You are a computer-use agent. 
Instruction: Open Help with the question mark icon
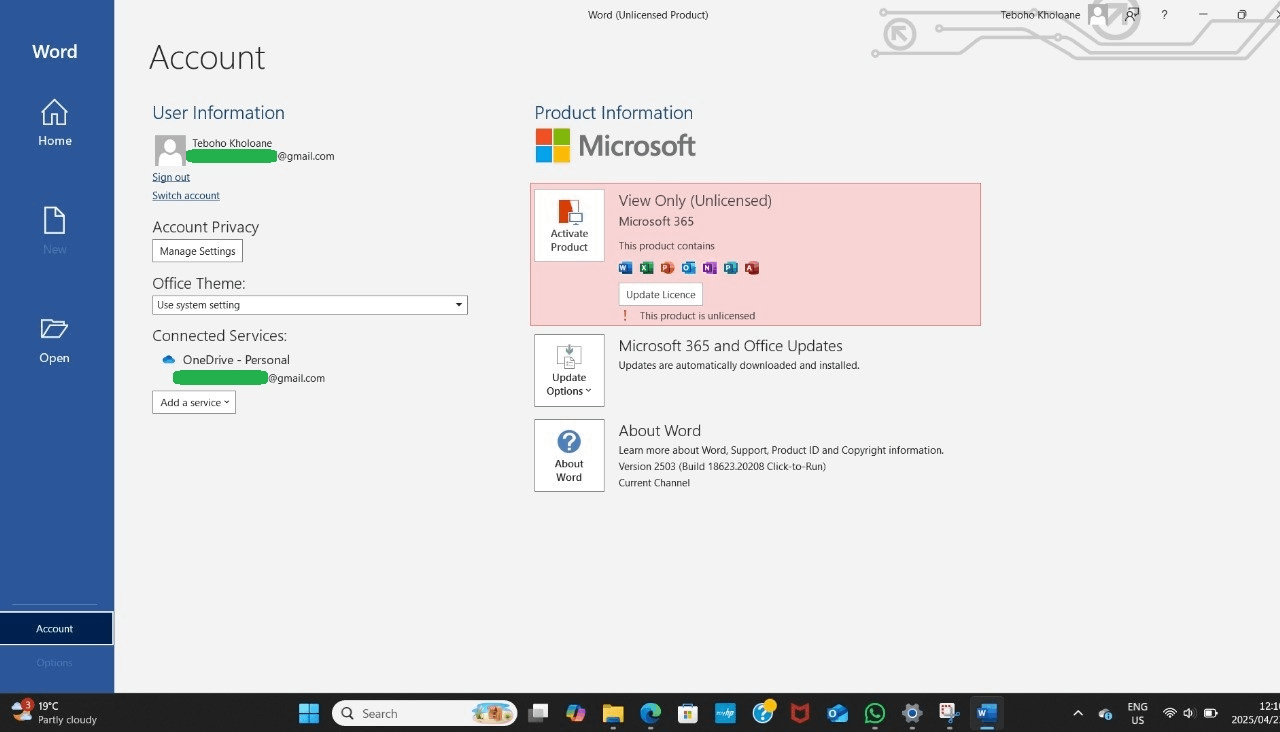click(1164, 15)
